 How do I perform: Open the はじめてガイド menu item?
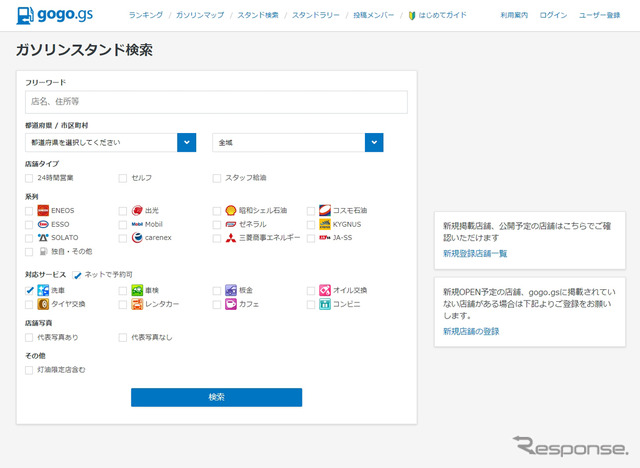(442, 15)
